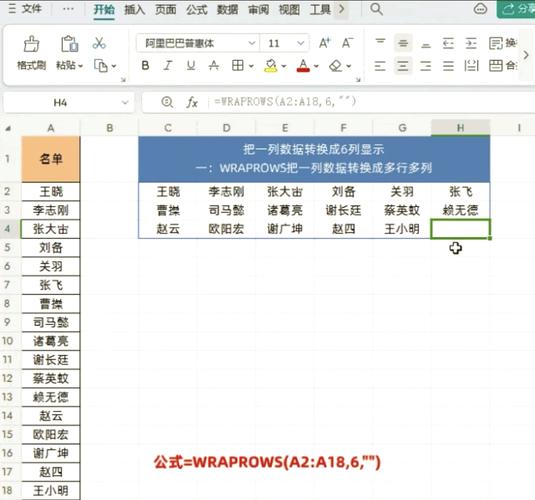Click into the formula bar text
The width and height of the screenshot is (535, 500).
point(285,101)
